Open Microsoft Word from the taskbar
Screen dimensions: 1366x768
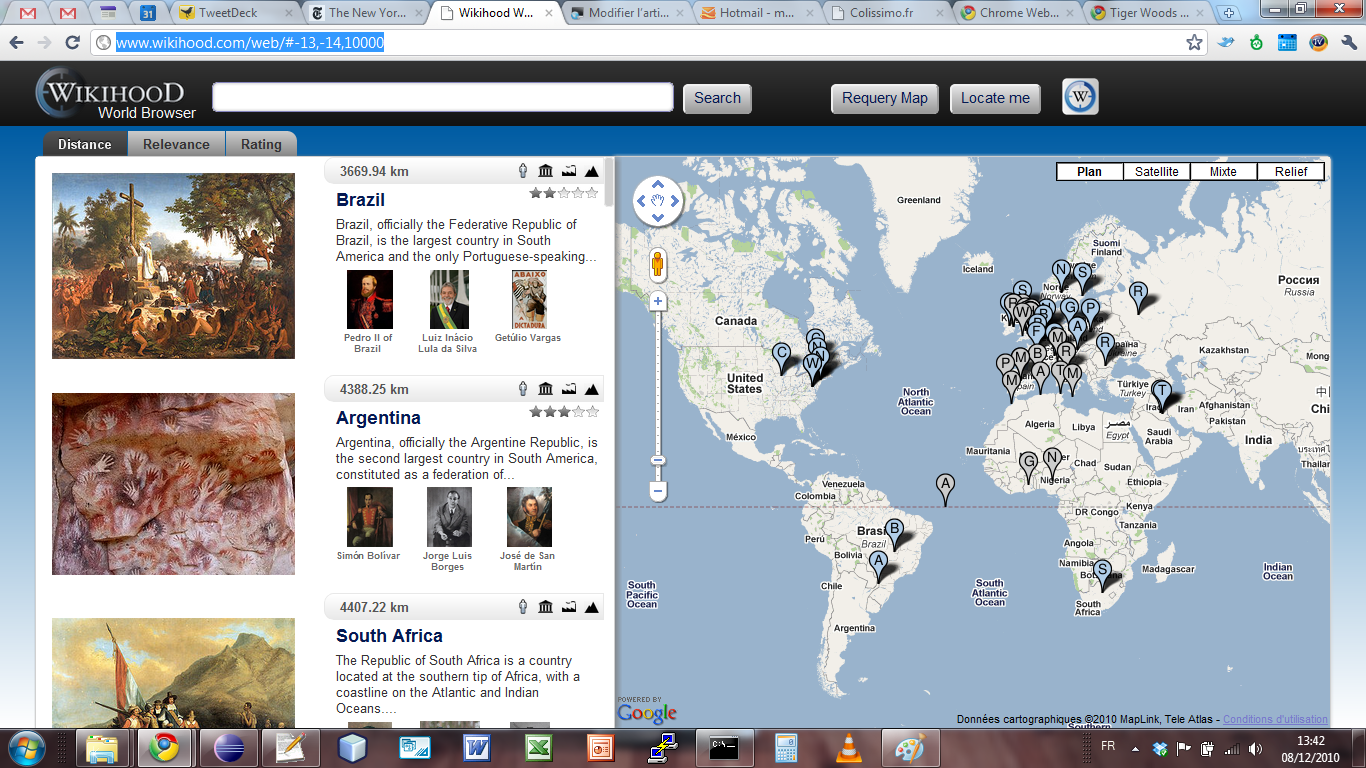(x=476, y=748)
